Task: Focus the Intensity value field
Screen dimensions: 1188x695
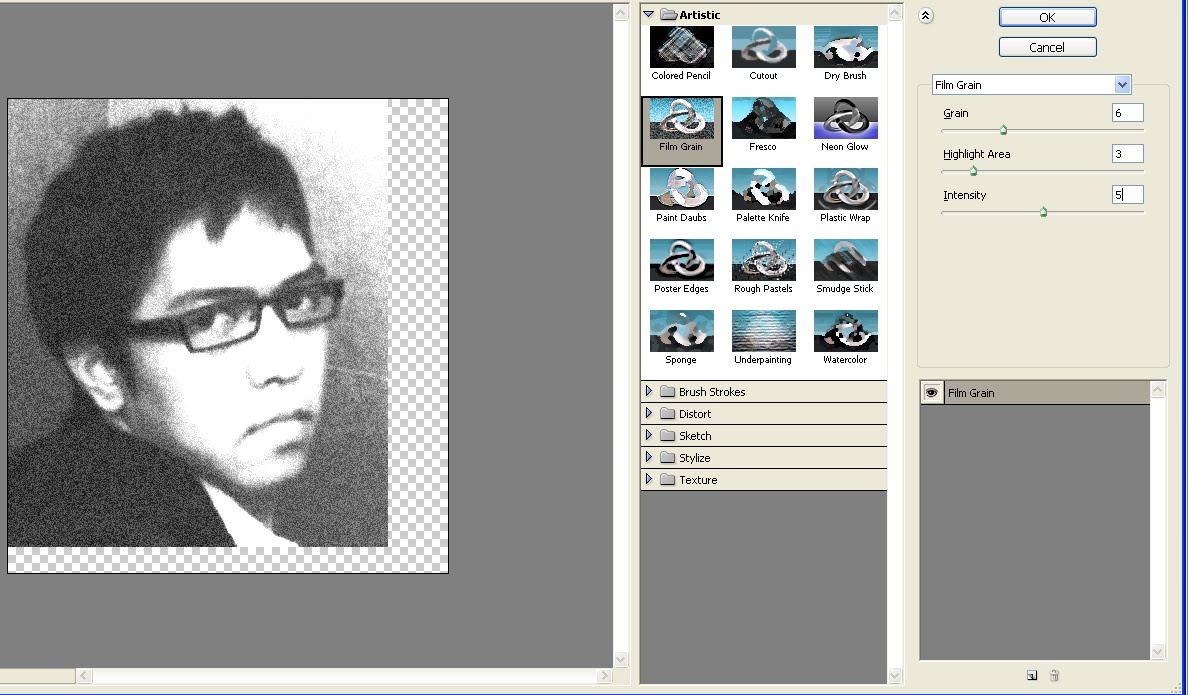Action: click(1127, 195)
